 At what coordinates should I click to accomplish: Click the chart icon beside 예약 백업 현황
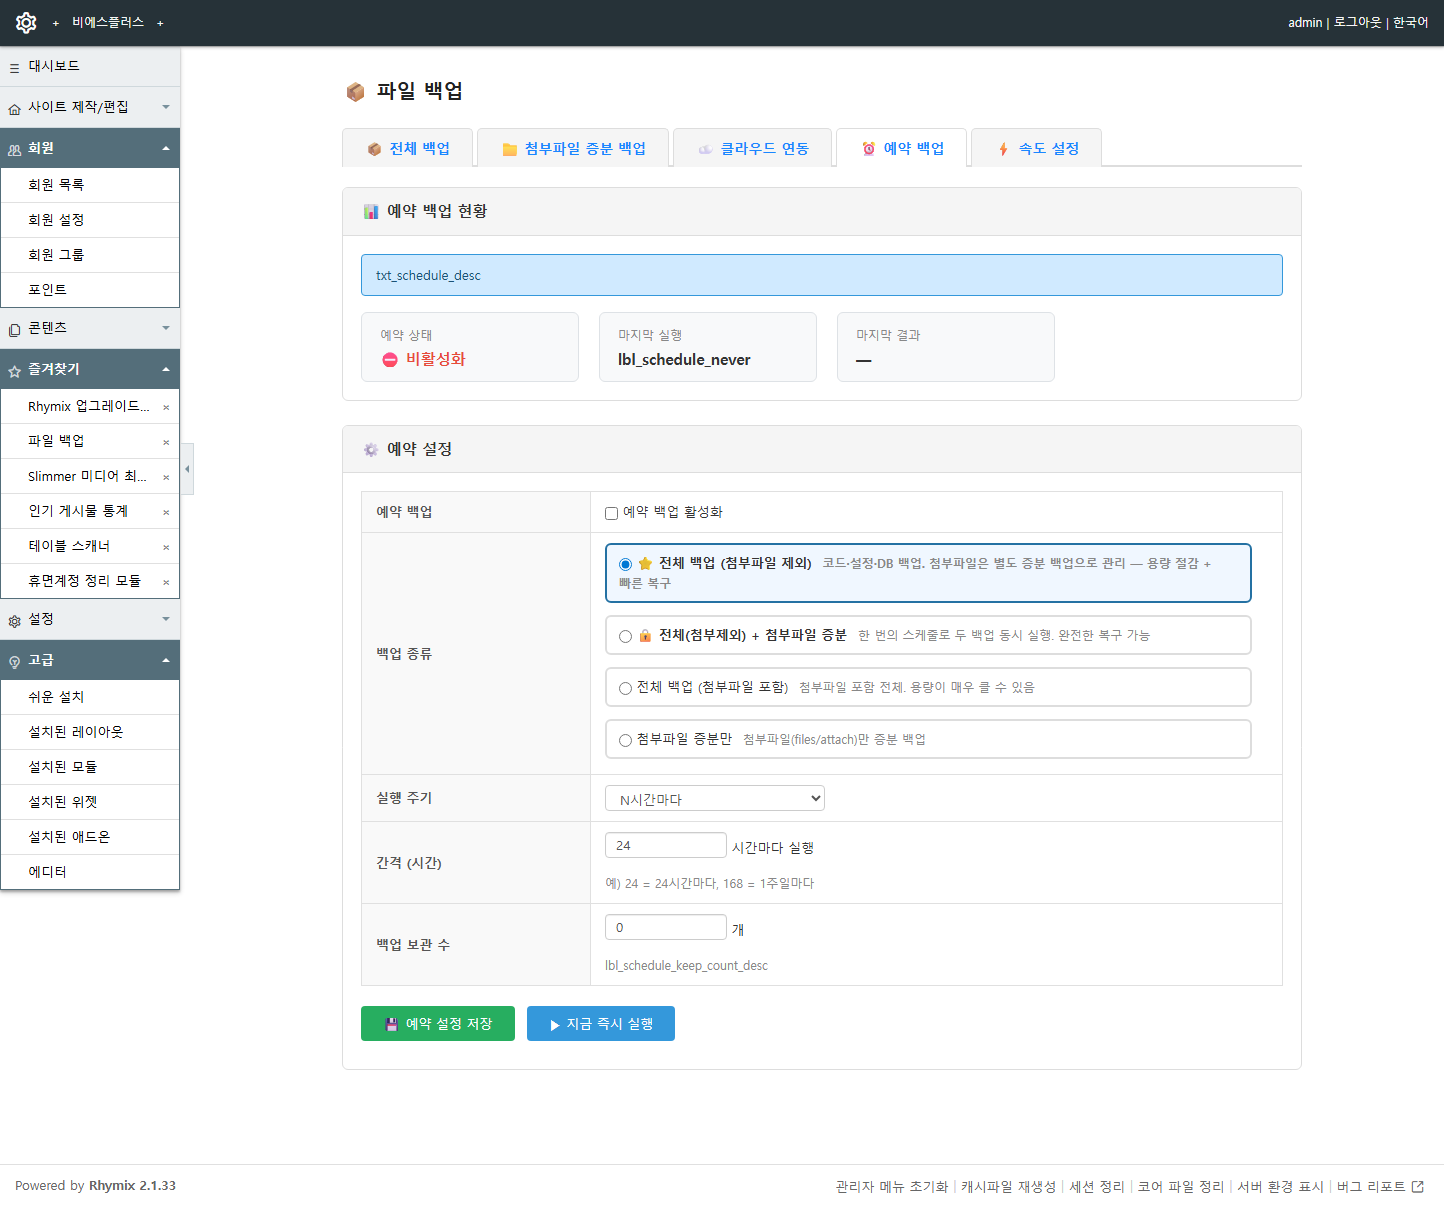pyautogui.click(x=371, y=212)
